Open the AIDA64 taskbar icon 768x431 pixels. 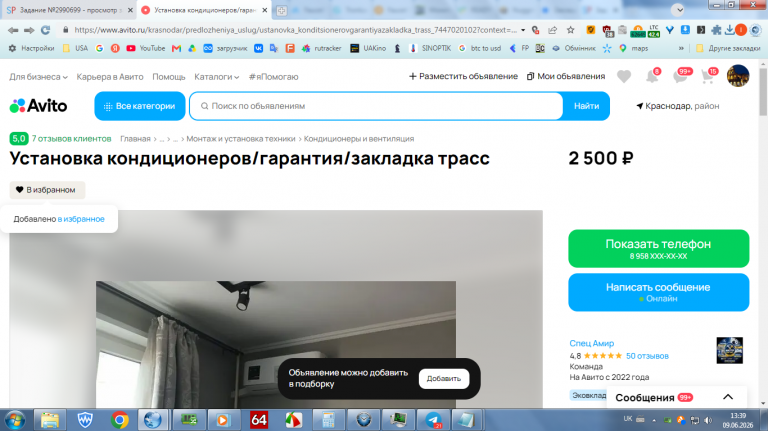(x=259, y=420)
